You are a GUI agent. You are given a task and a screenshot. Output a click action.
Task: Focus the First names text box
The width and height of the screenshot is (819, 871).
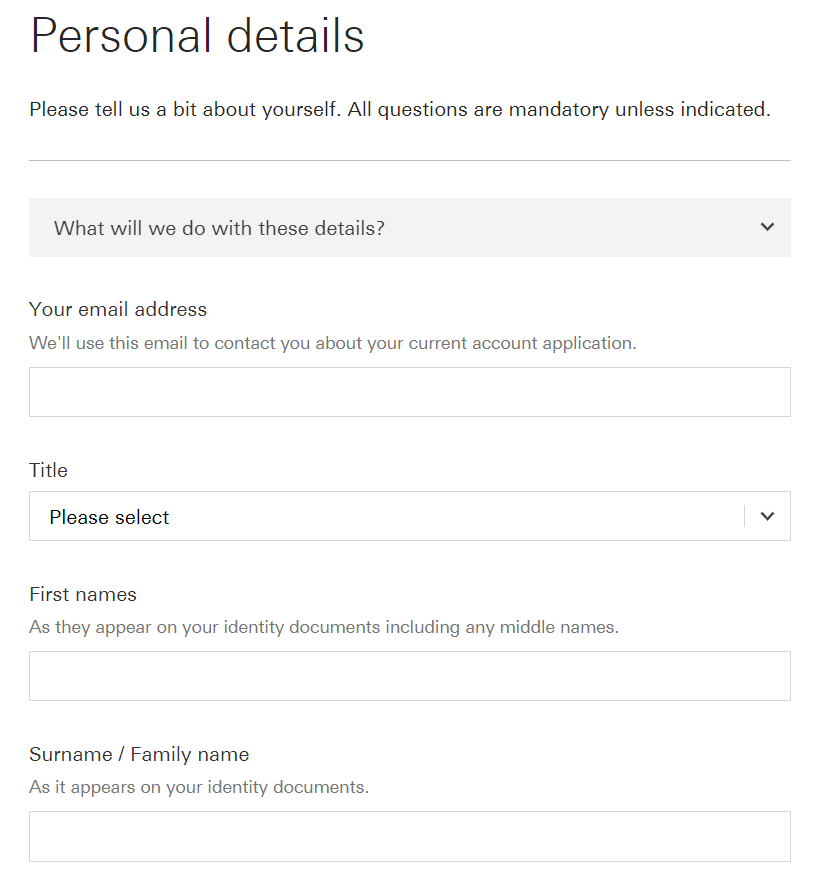[x=409, y=676]
